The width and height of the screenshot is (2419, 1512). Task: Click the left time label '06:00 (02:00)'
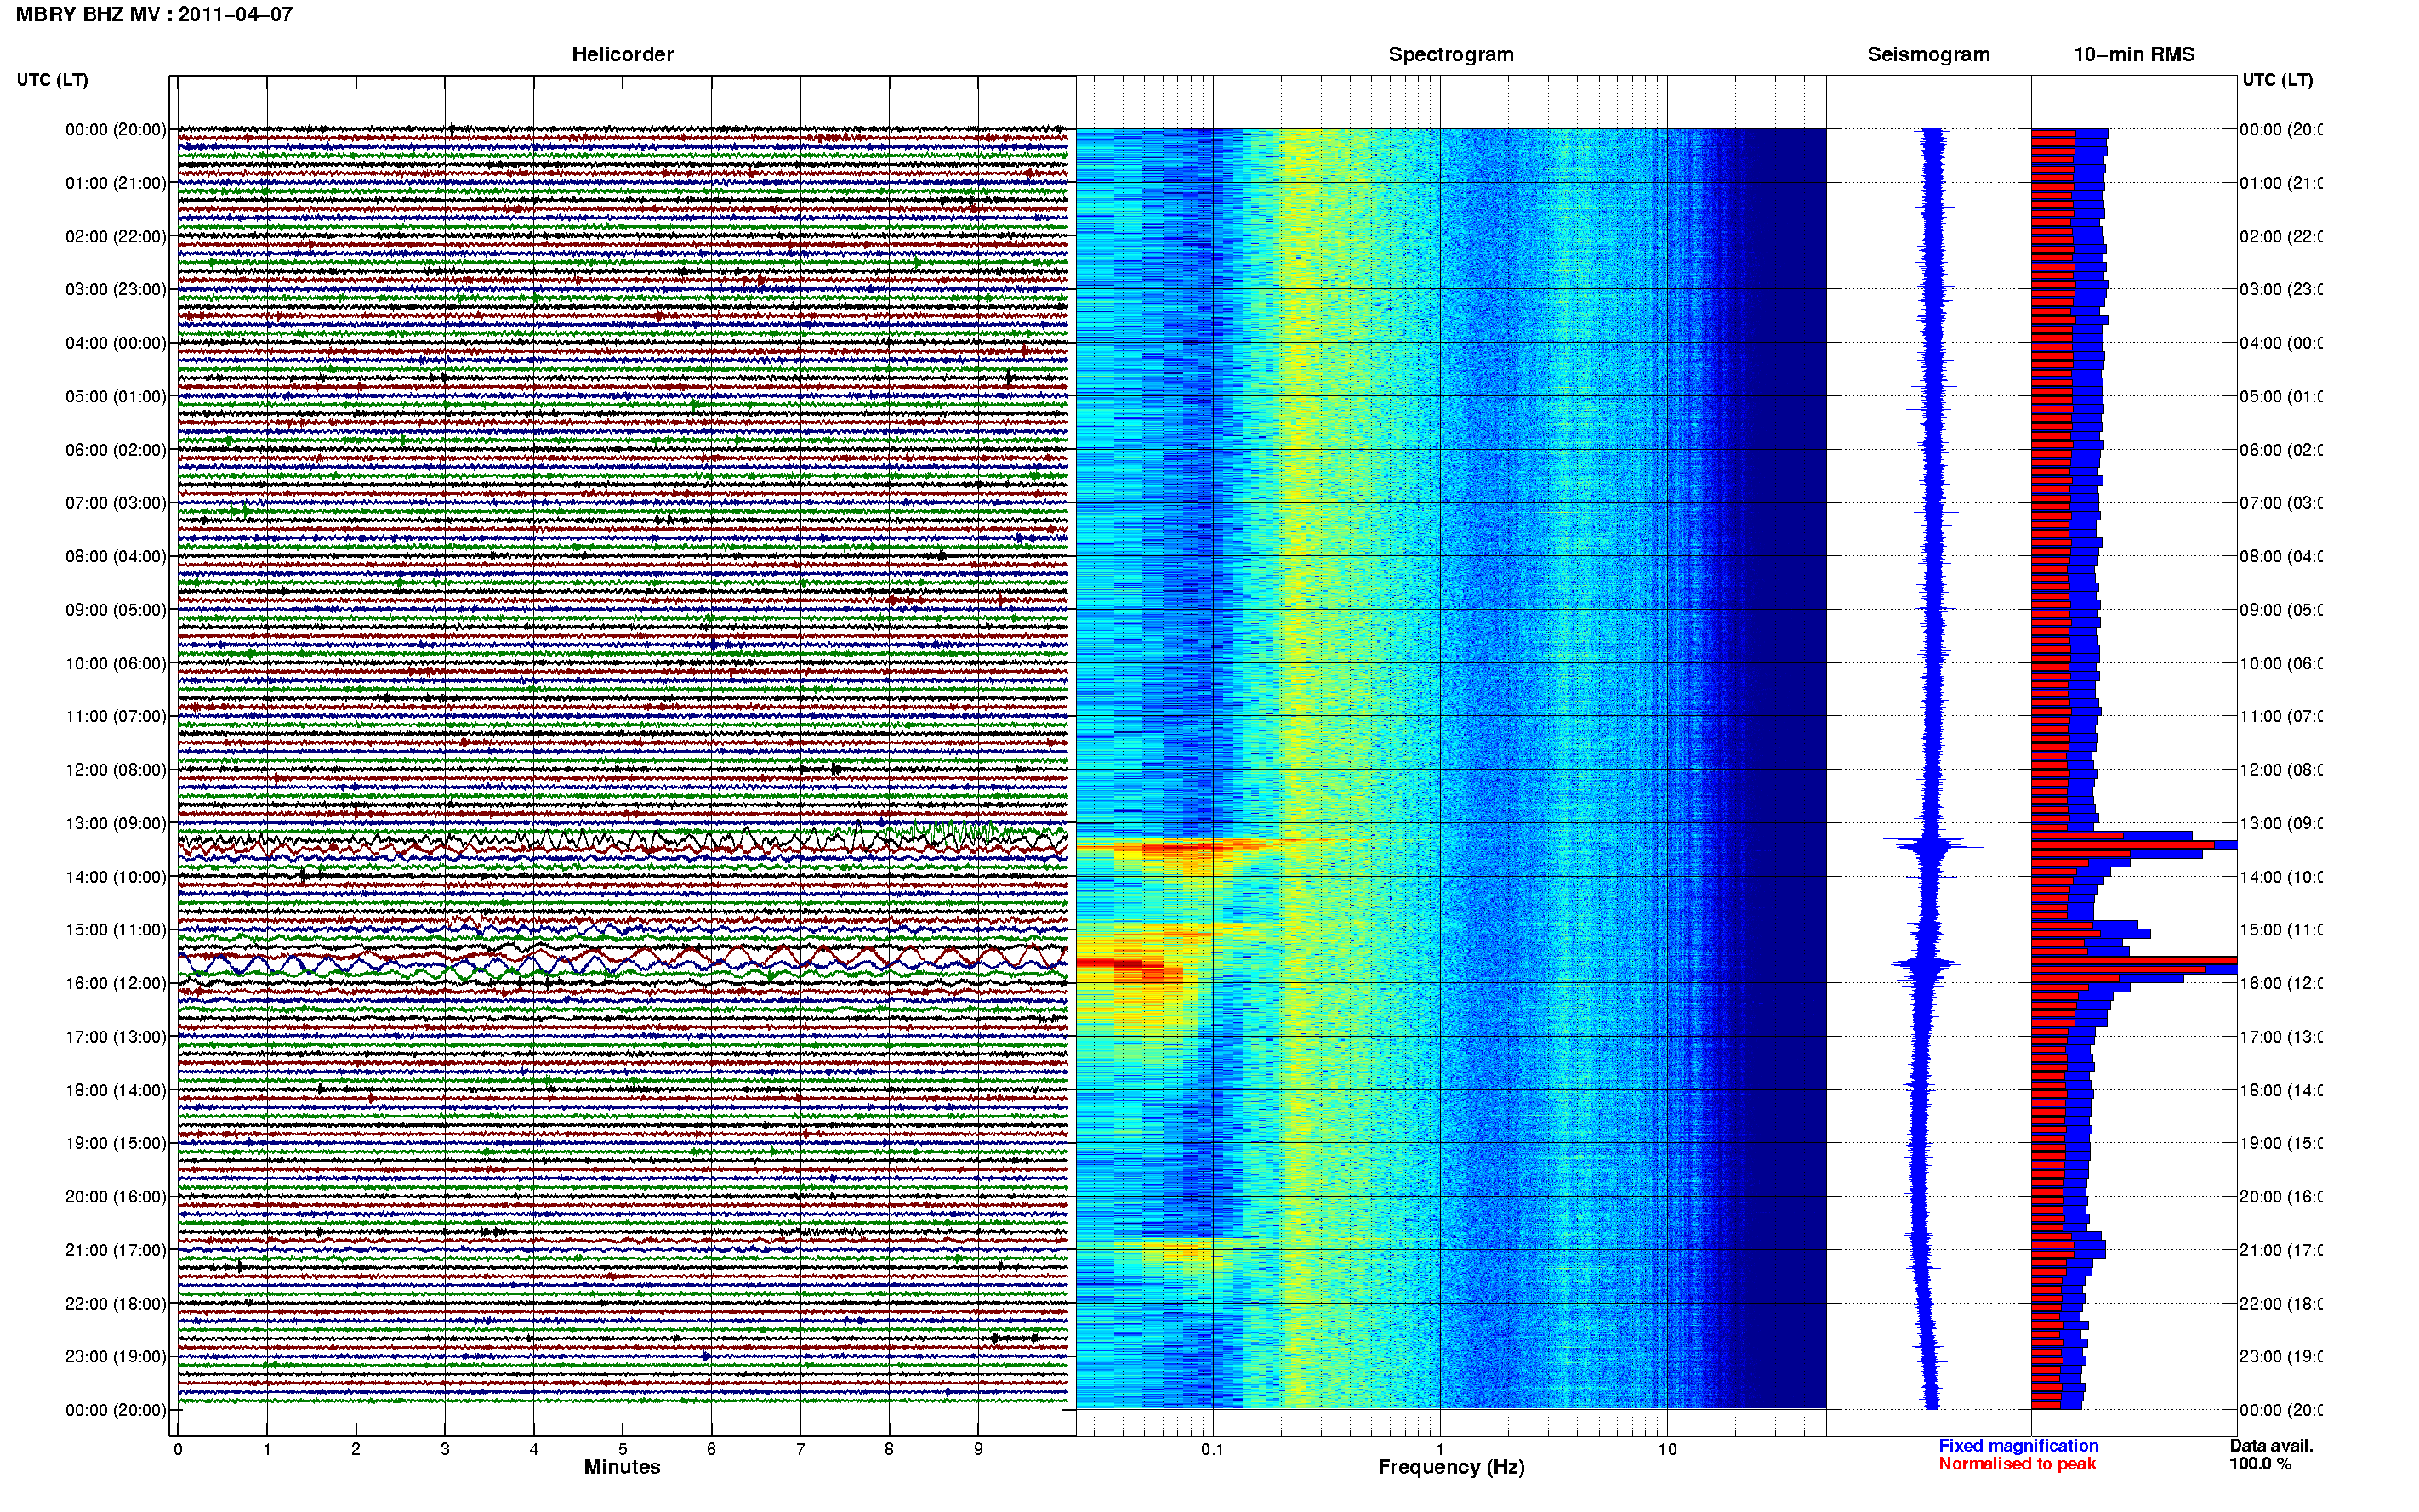tap(116, 450)
